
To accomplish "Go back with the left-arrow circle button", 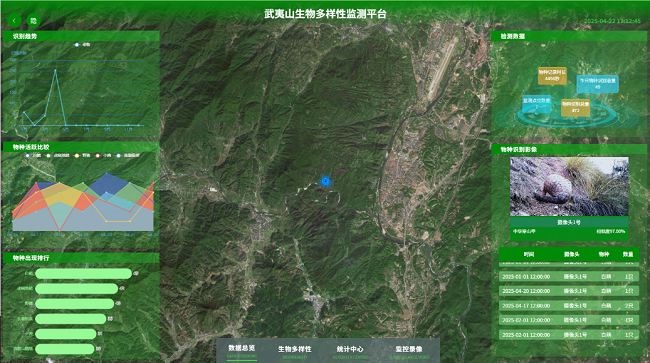I will tap(14, 20).
